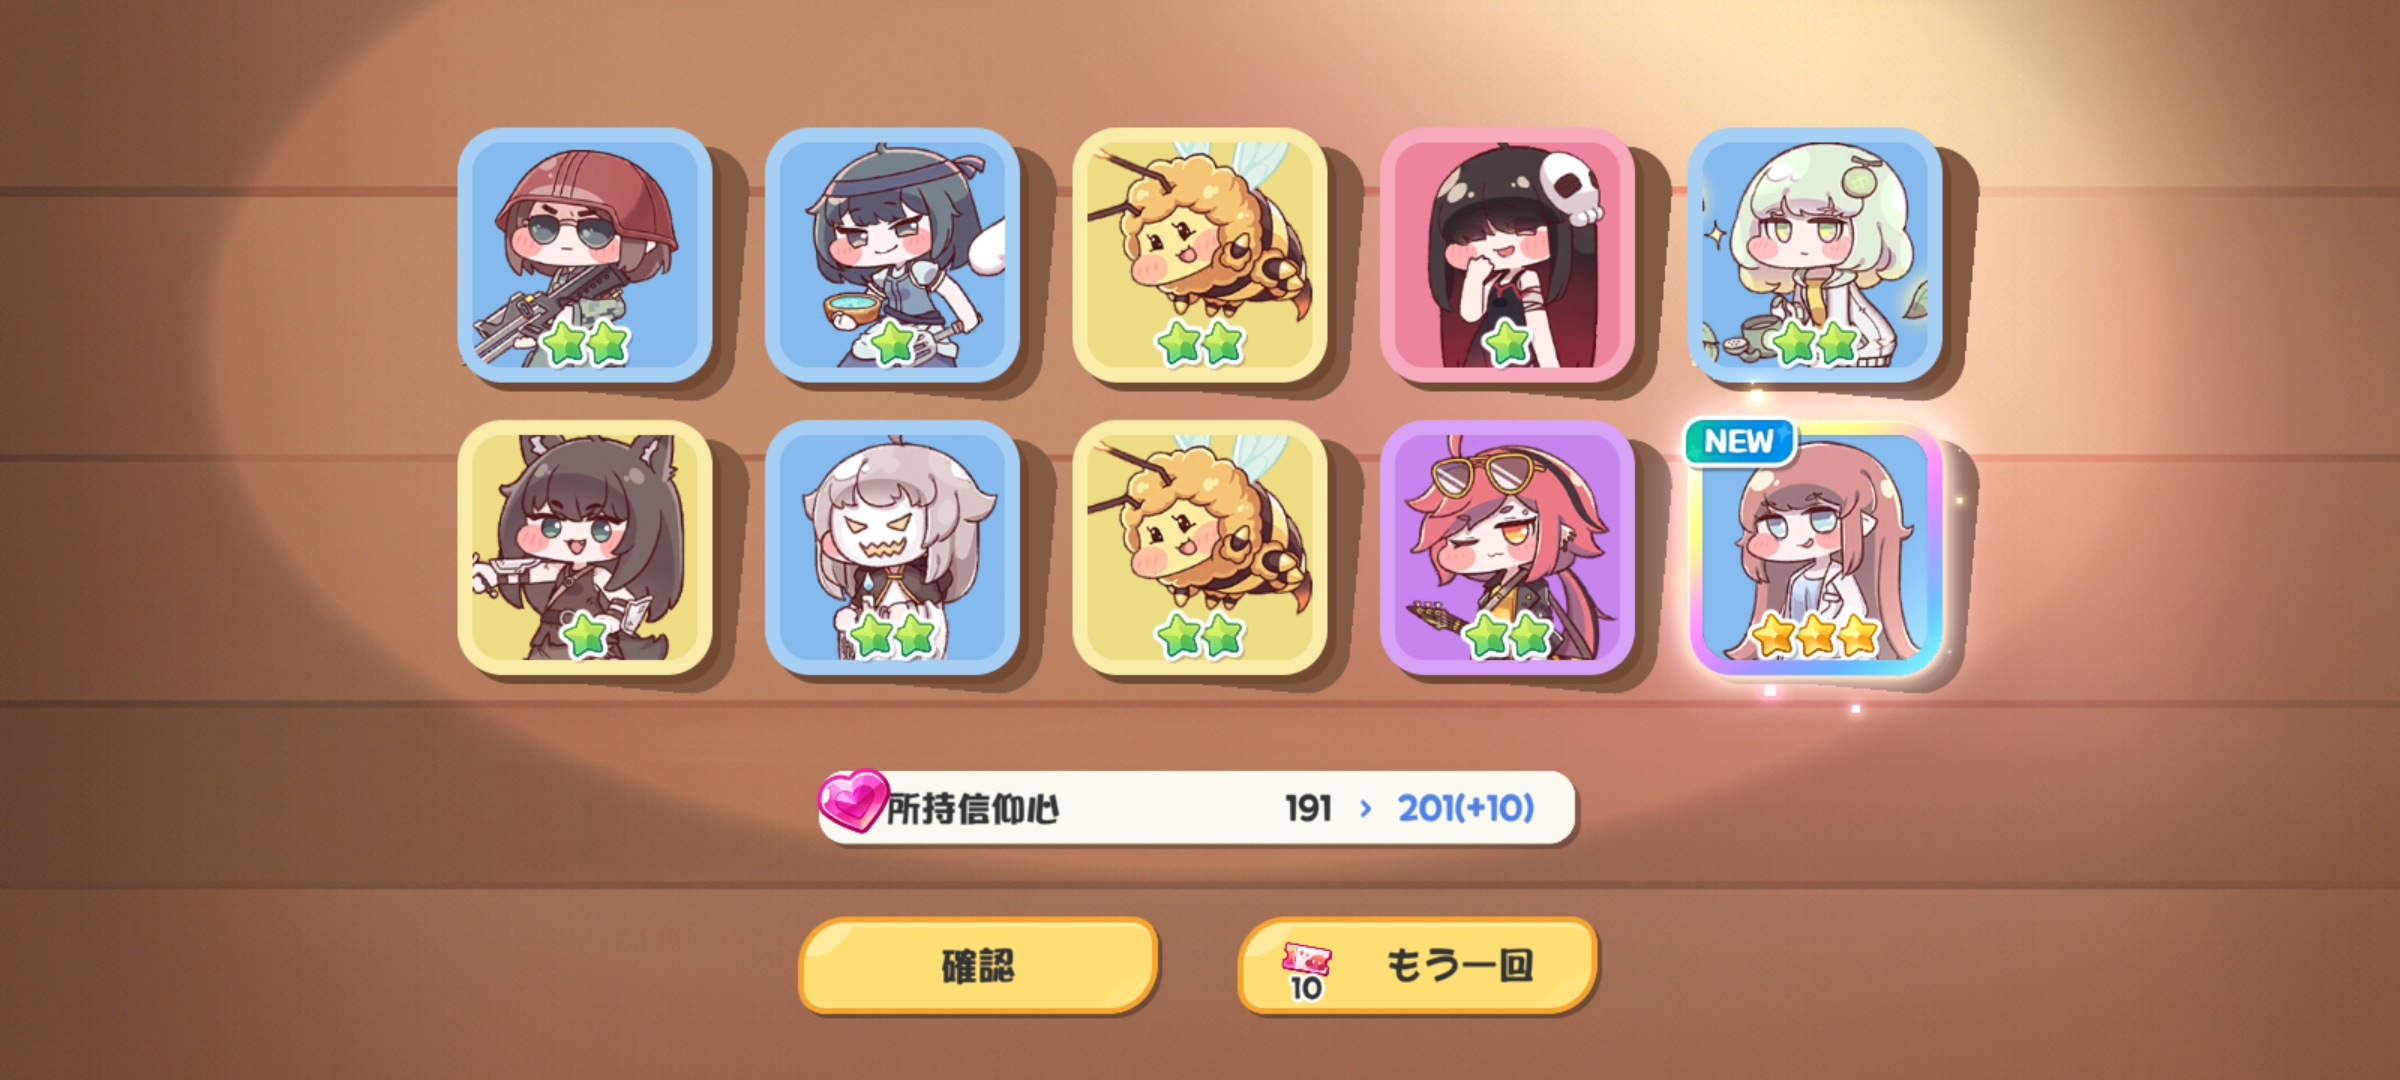The height and width of the screenshot is (1080, 2400).
Task: Click the three gold stars on new card
Action: [x=1815, y=635]
